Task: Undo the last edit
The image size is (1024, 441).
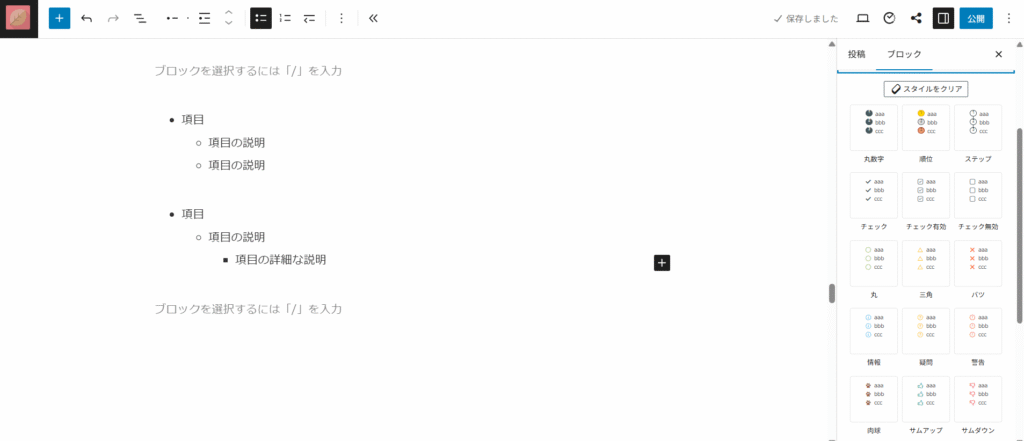Action: coord(87,18)
